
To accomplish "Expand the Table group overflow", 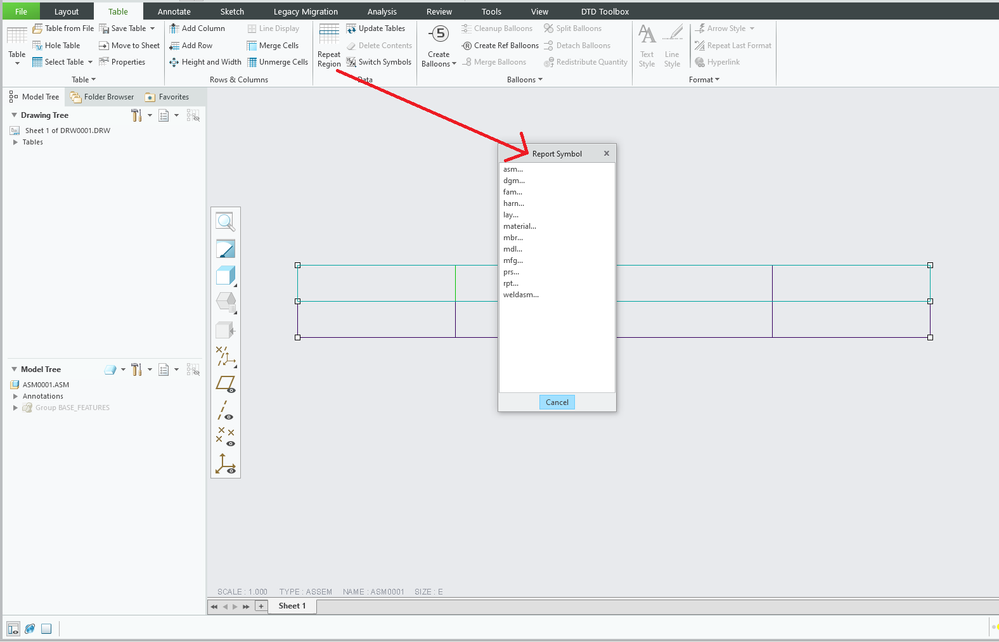I will tap(83, 80).
